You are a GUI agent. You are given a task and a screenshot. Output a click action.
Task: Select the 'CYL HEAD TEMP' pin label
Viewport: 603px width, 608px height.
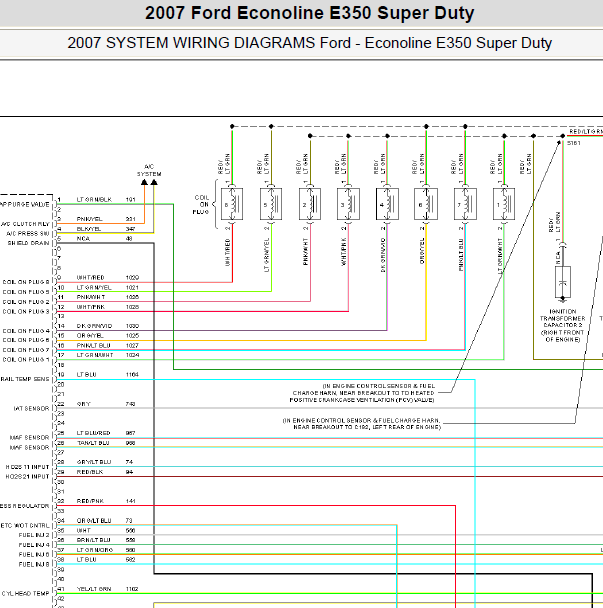pyautogui.click(x=26, y=594)
